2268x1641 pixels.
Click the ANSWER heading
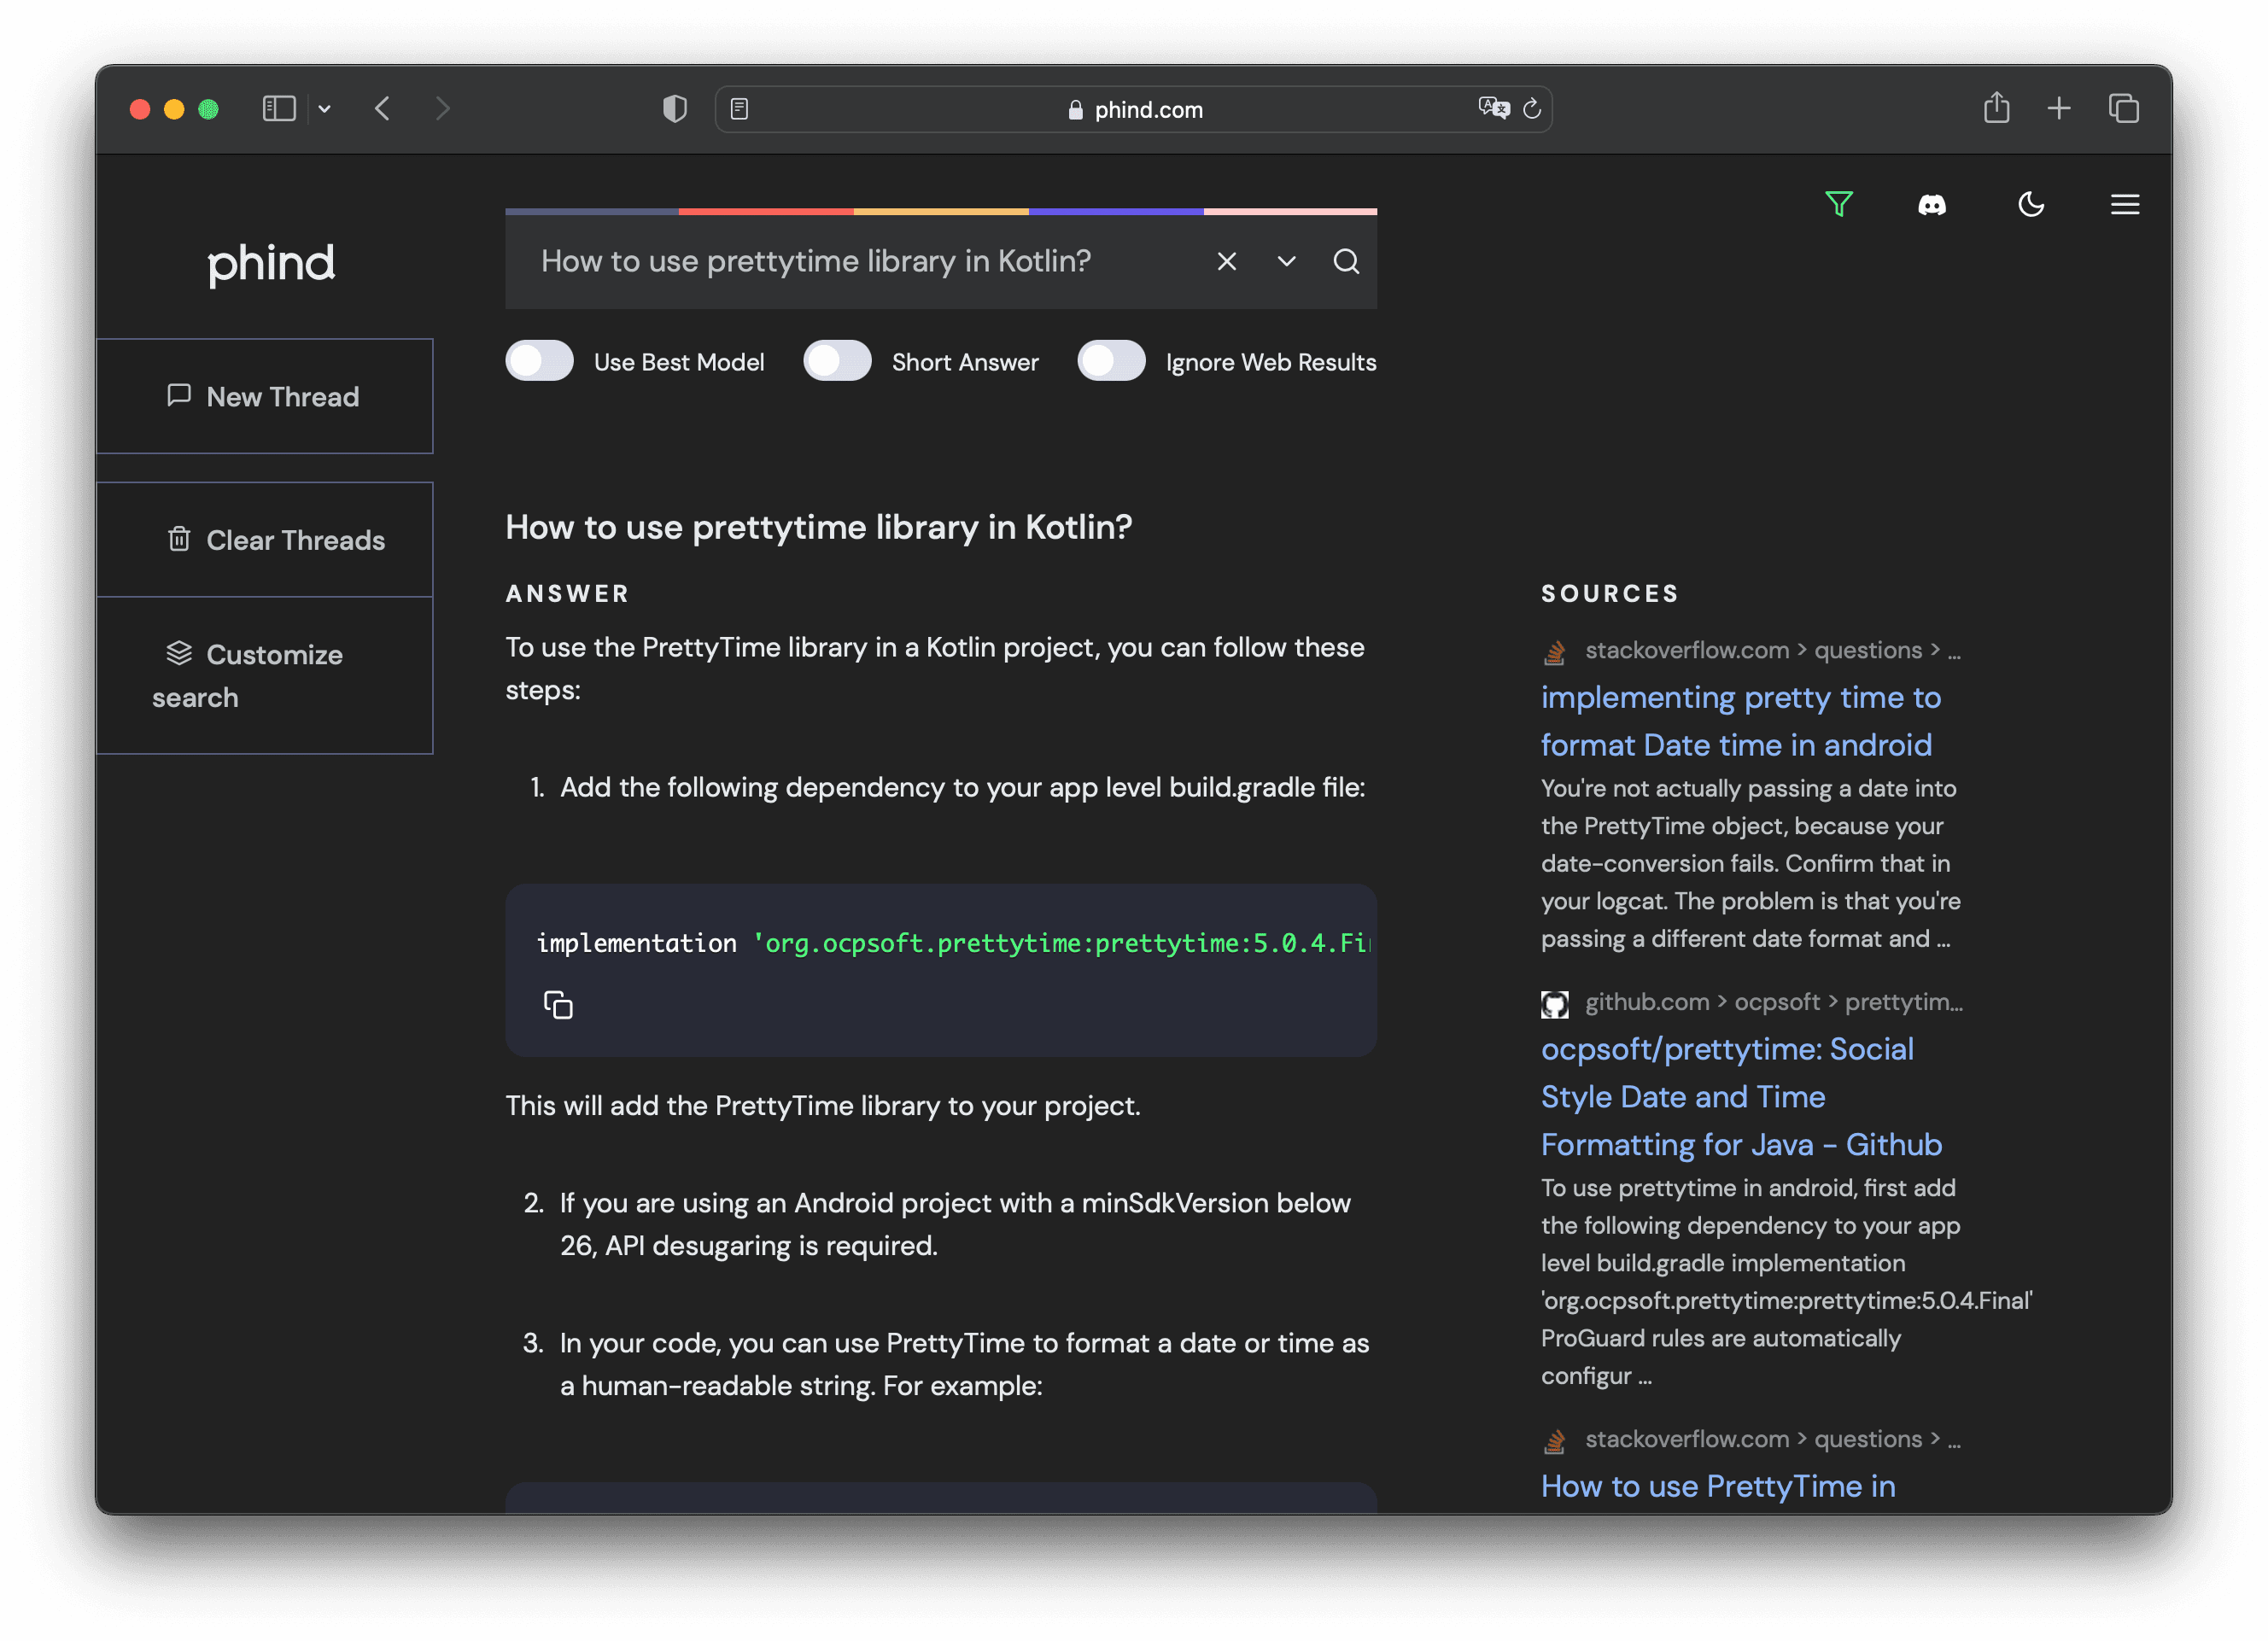click(567, 594)
